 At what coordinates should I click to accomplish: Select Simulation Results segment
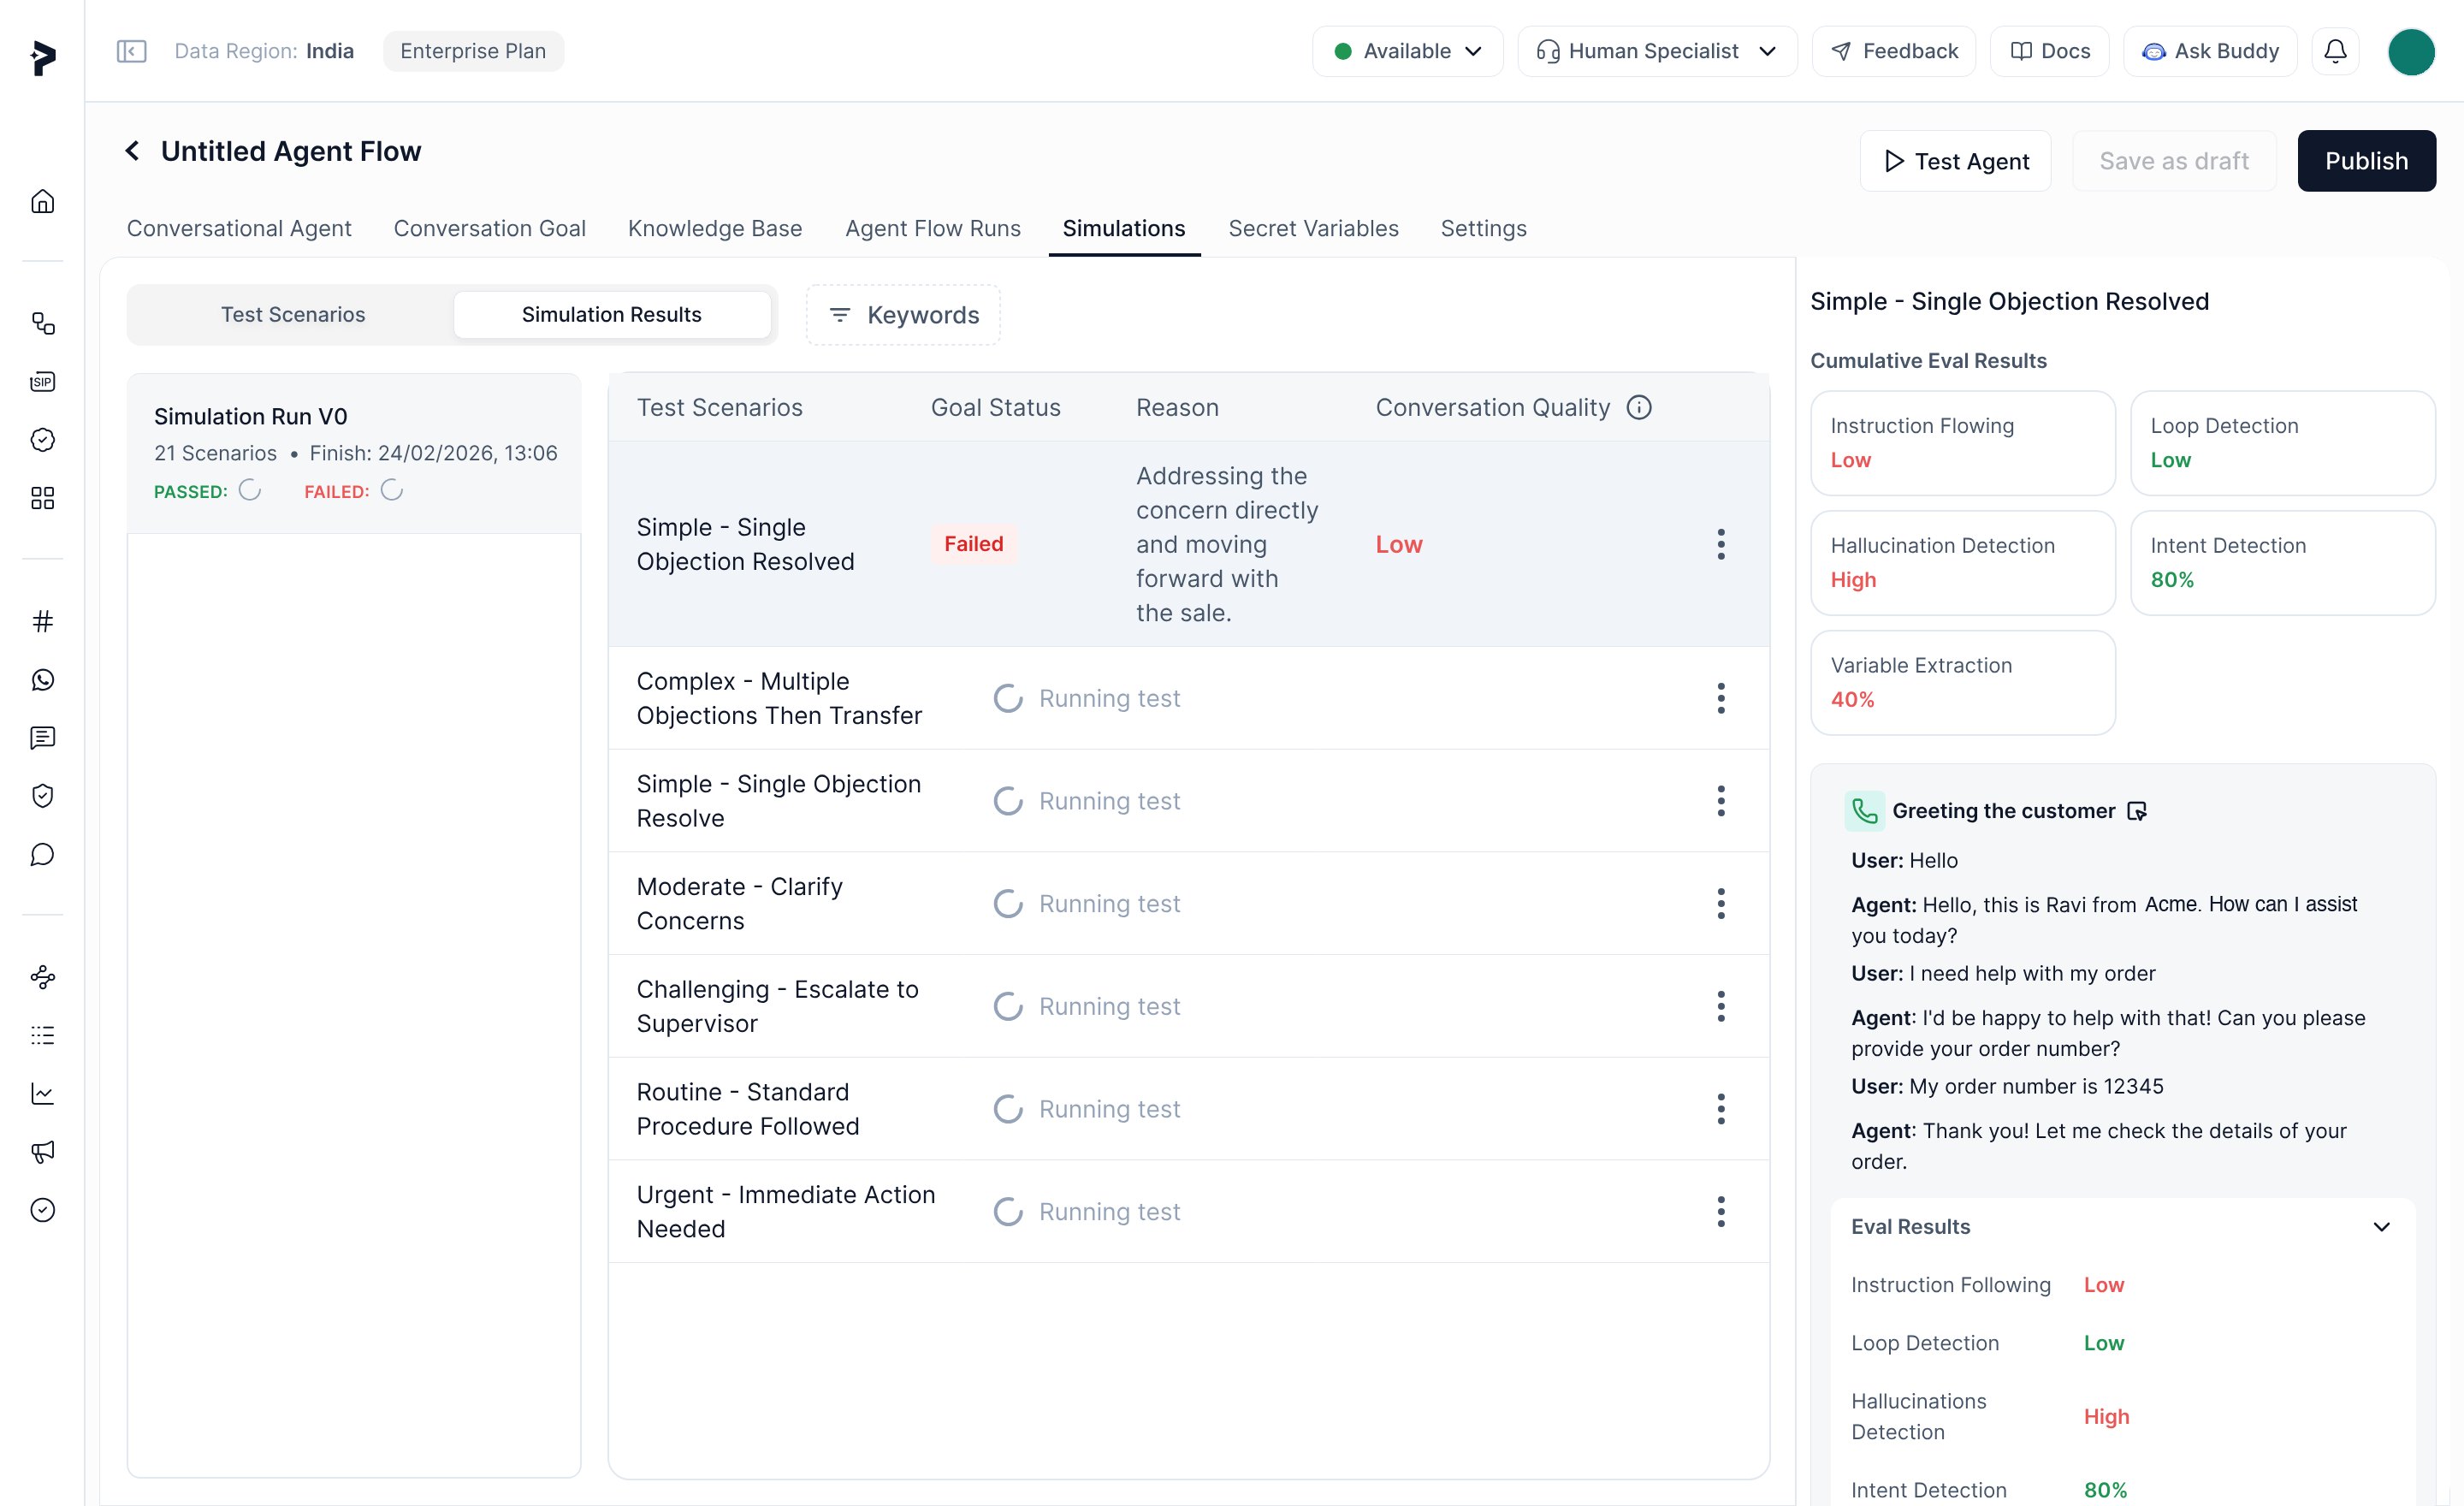pos(611,314)
